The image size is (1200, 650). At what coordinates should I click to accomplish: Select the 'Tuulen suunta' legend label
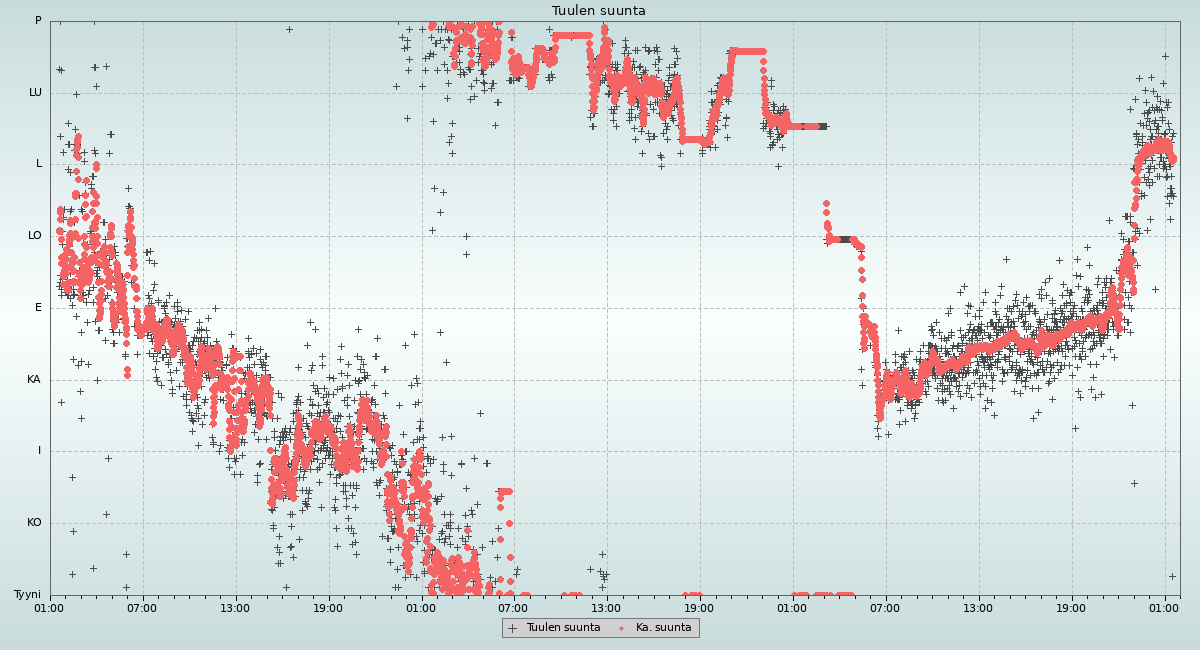pos(563,628)
